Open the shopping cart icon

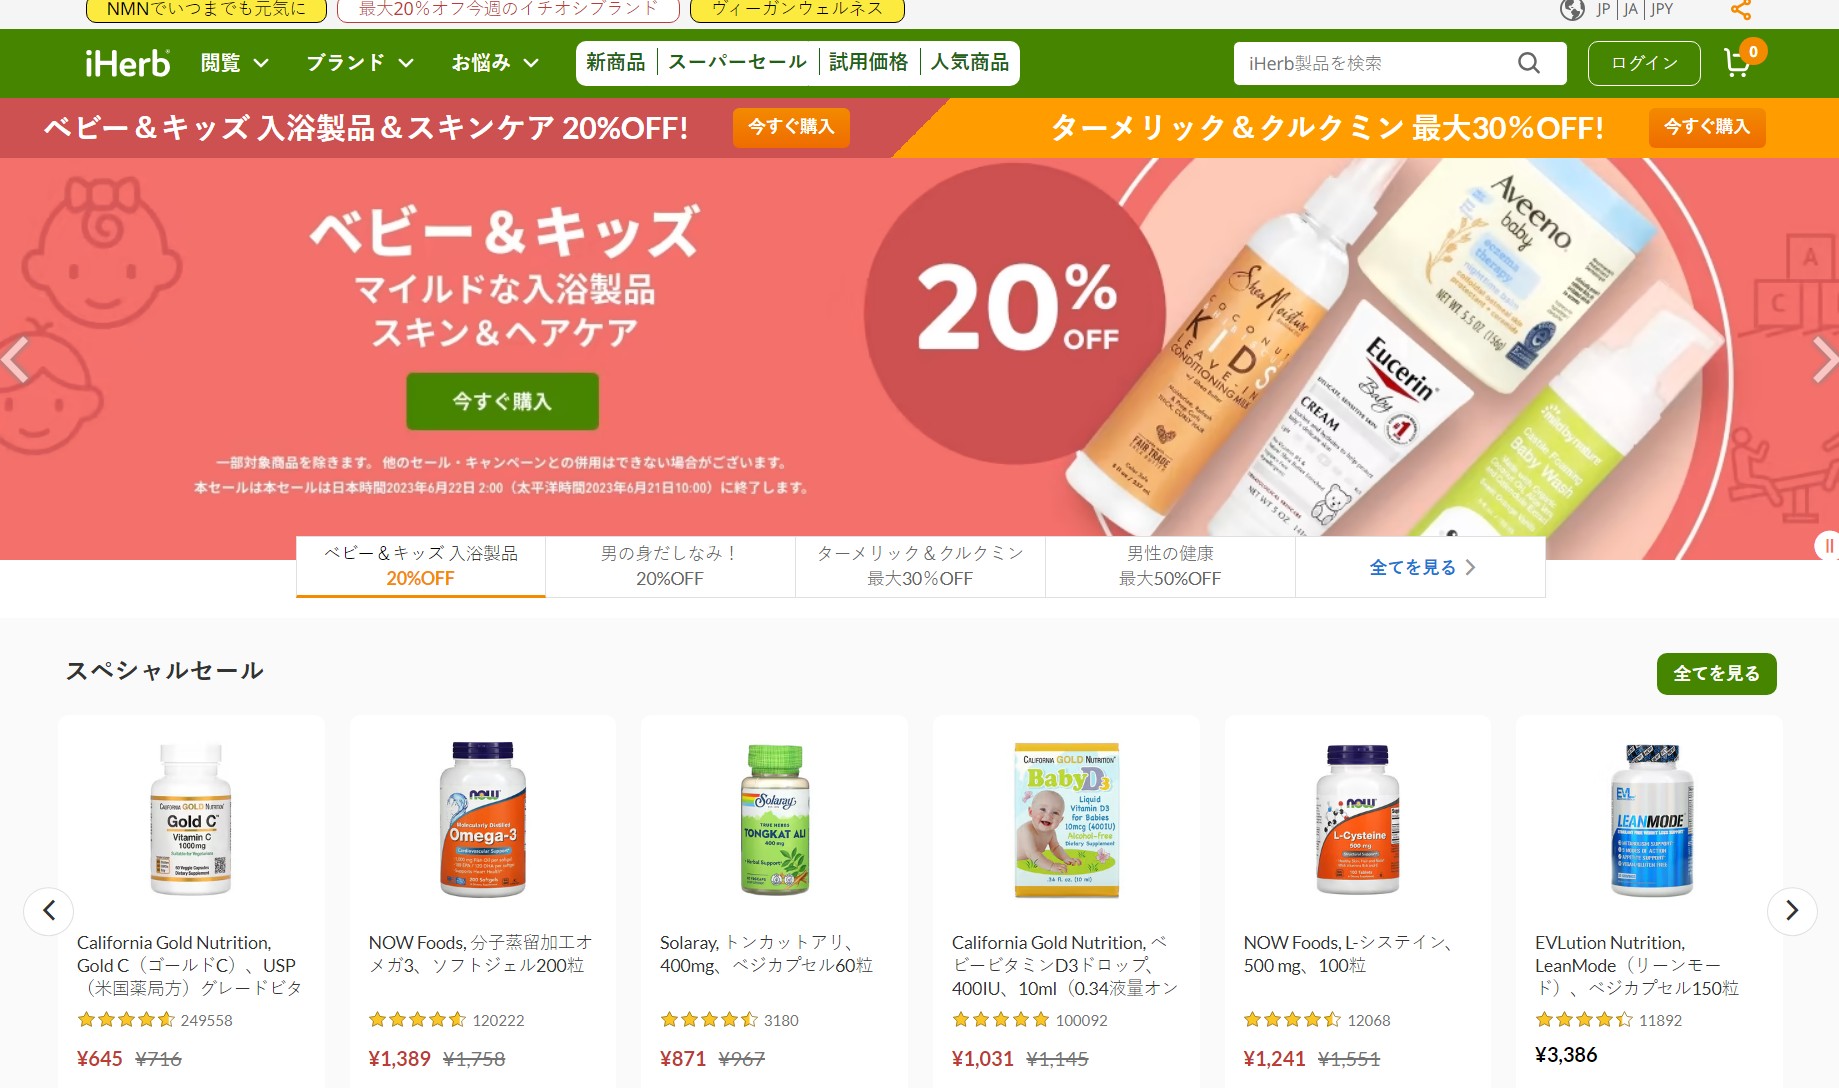point(1738,63)
